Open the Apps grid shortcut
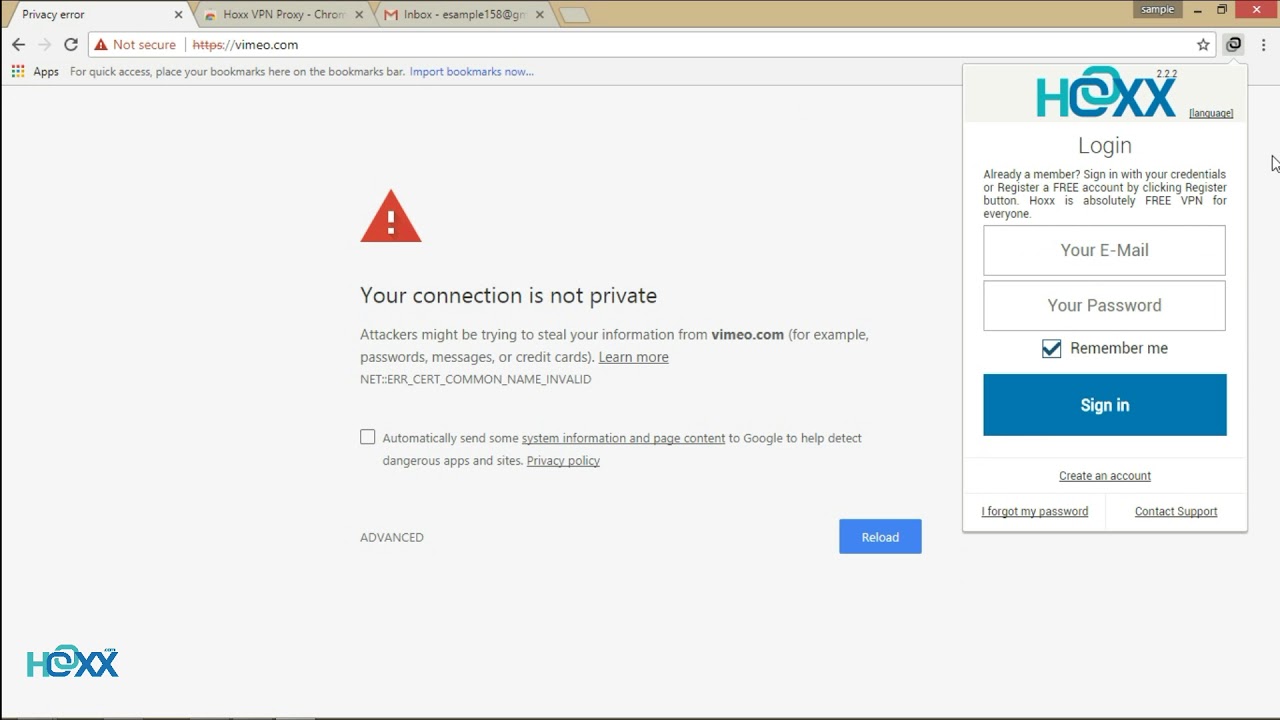Image resolution: width=1280 pixels, height=720 pixels. tap(35, 72)
